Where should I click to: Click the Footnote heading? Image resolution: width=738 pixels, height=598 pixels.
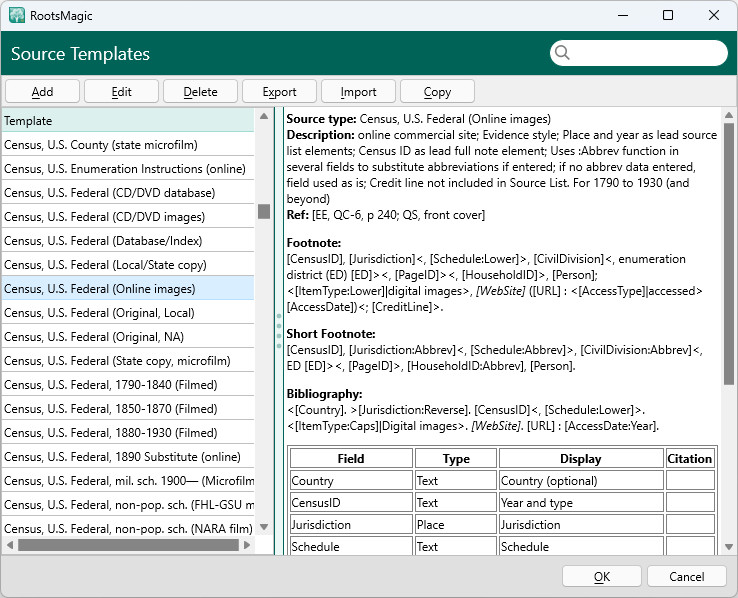click(313, 243)
